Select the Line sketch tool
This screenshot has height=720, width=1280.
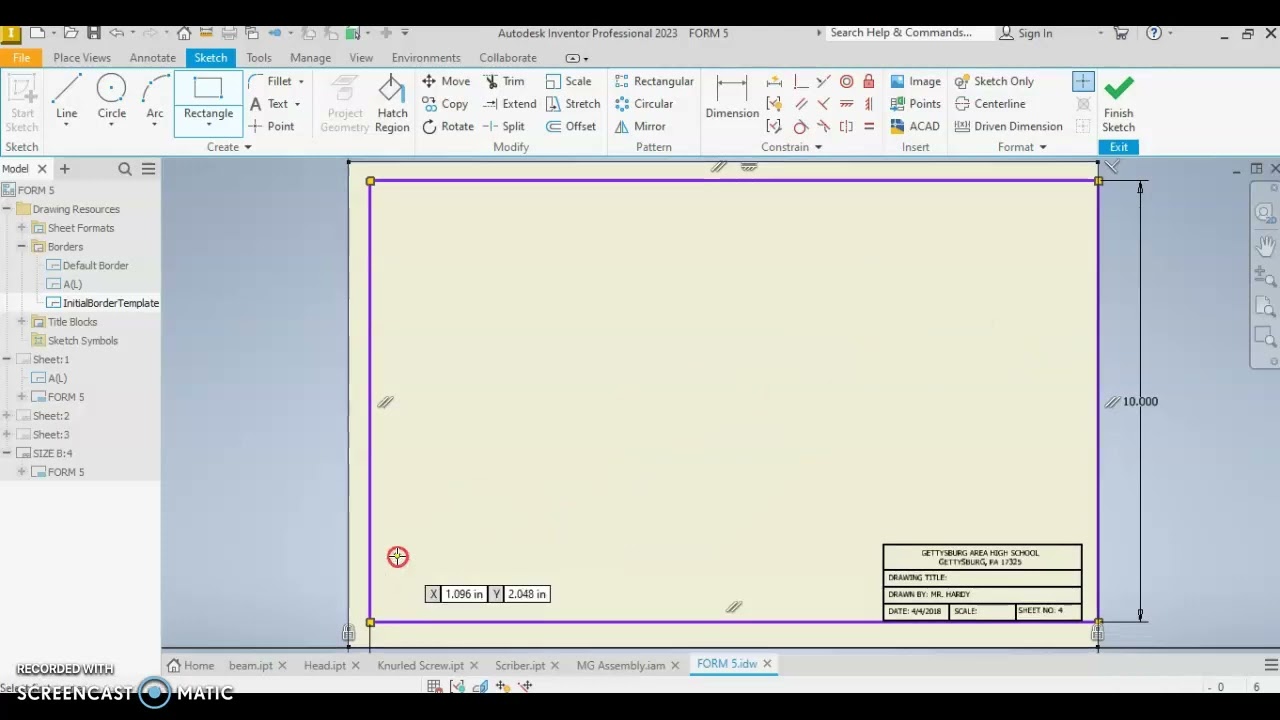(66, 98)
